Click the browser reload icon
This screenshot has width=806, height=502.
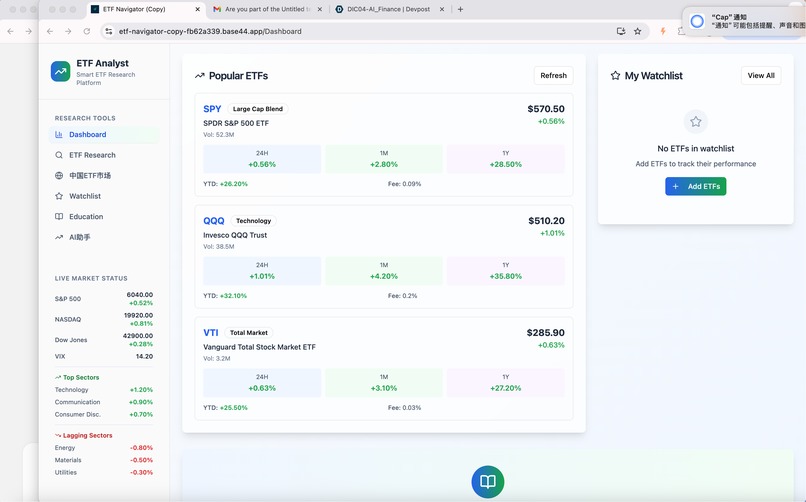coord(87,31)
